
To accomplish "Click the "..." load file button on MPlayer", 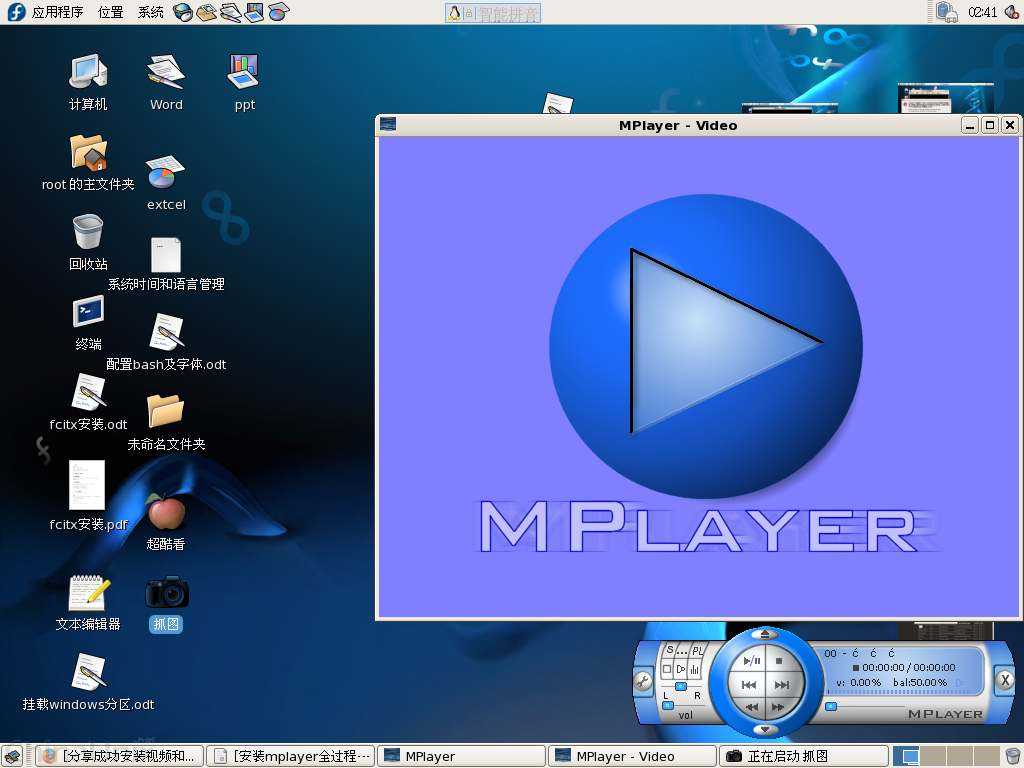I will pyautogui.click(x=682, y=650).
